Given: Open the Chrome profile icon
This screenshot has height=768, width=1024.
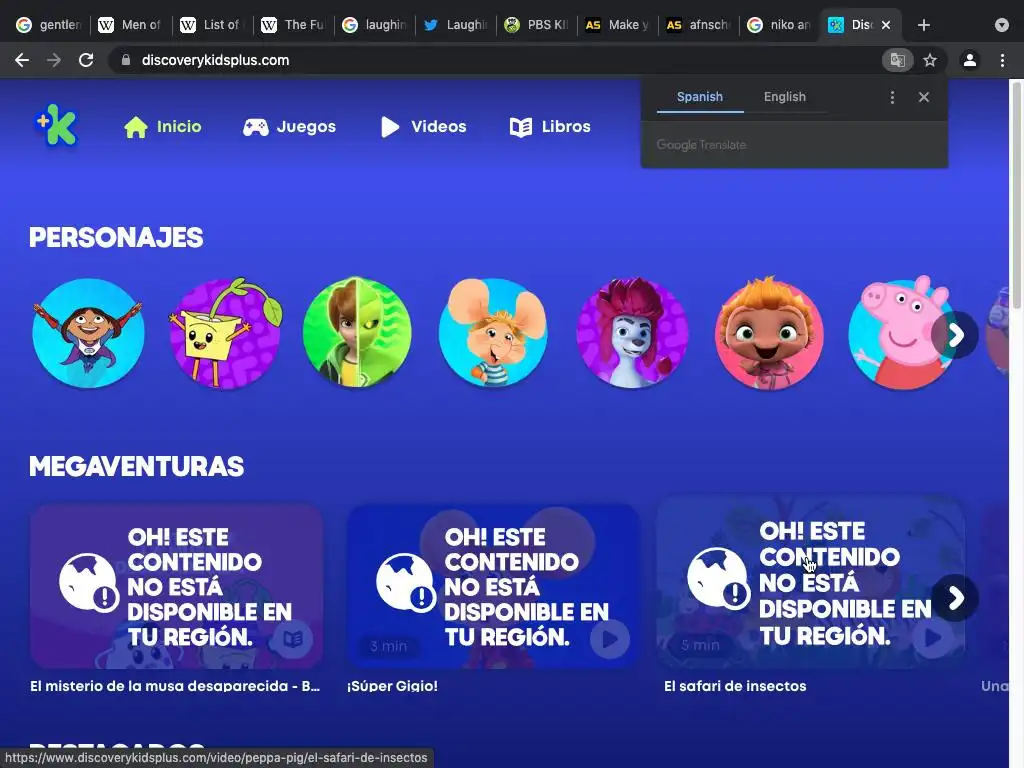Looking at the screenshot, I should [970, 60].
